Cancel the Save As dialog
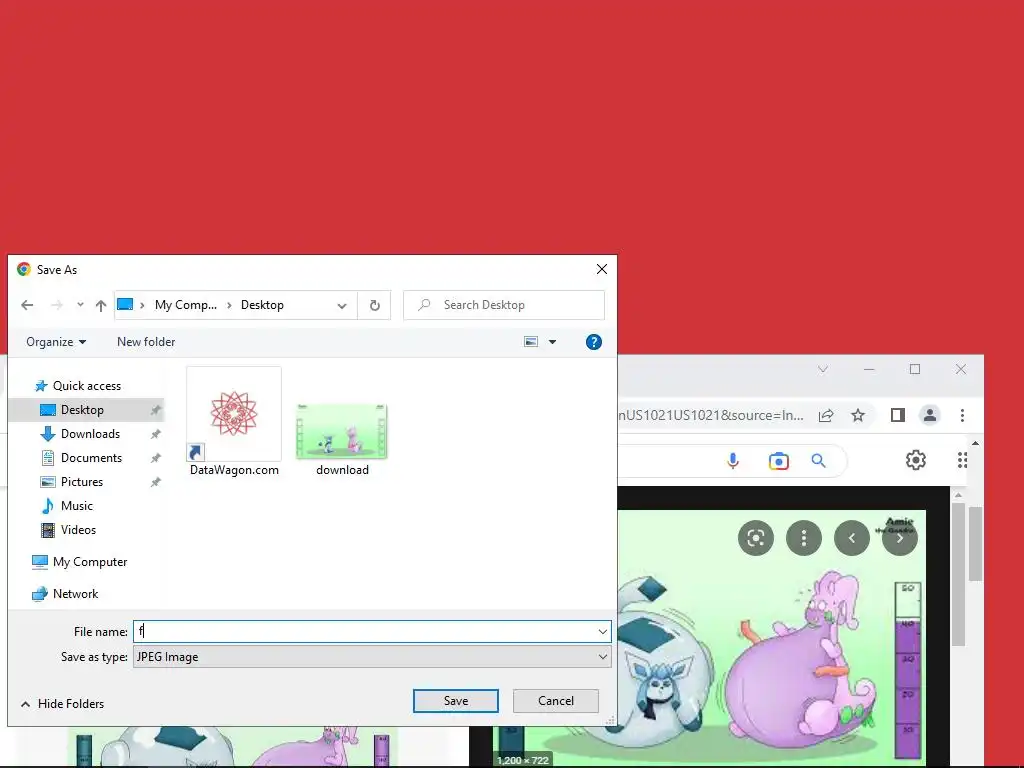The width and height of the screenshot is (1024, 768). pos(556,701)
